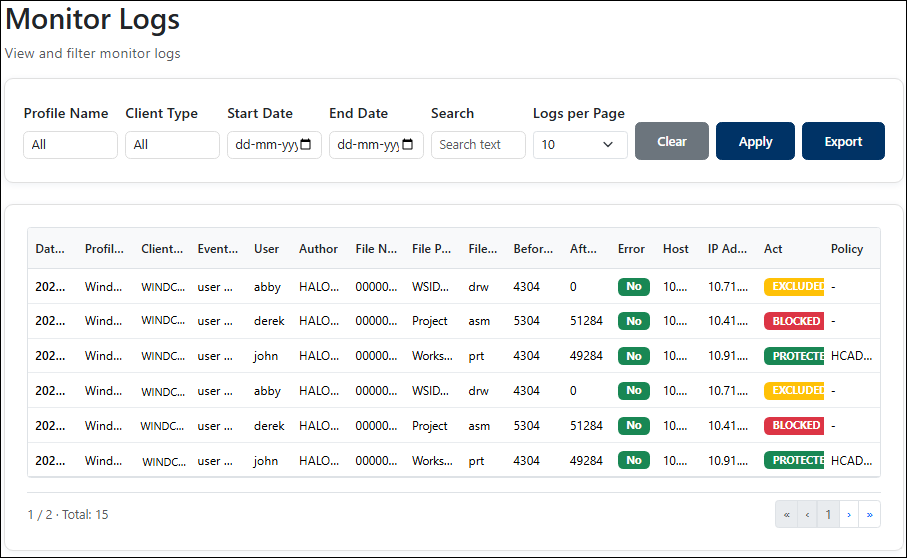Click BLOCKED badge in second derek row
Image resolution: width=907 pixels, height=558 pixels.
tap(794, 425)
